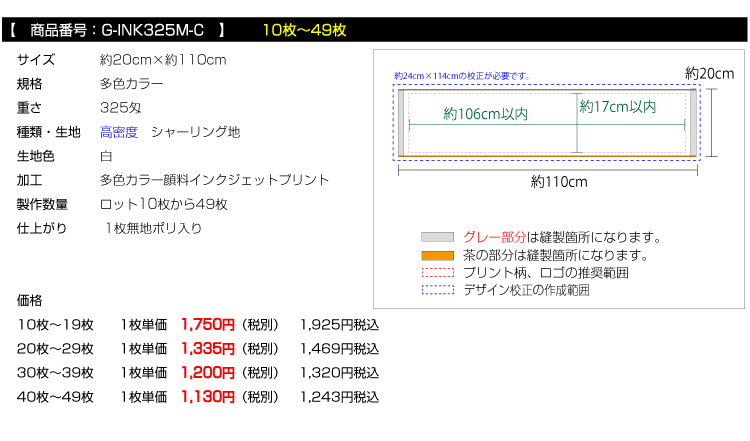Click 1,335円 unit price
The image size is (750, 441).
point(208,348)
